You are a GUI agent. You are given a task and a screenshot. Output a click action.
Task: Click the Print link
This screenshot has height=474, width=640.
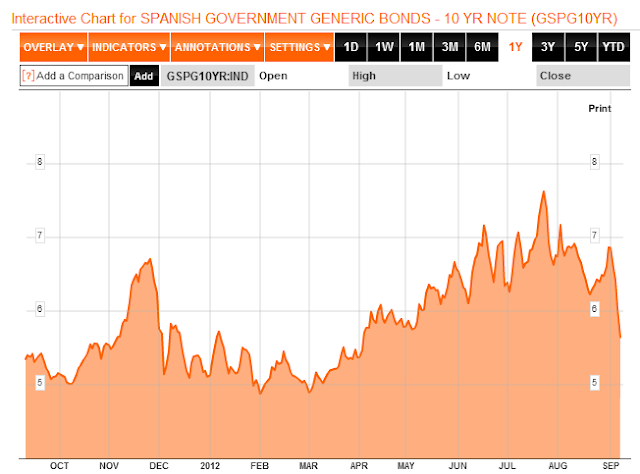click(600, 109)
